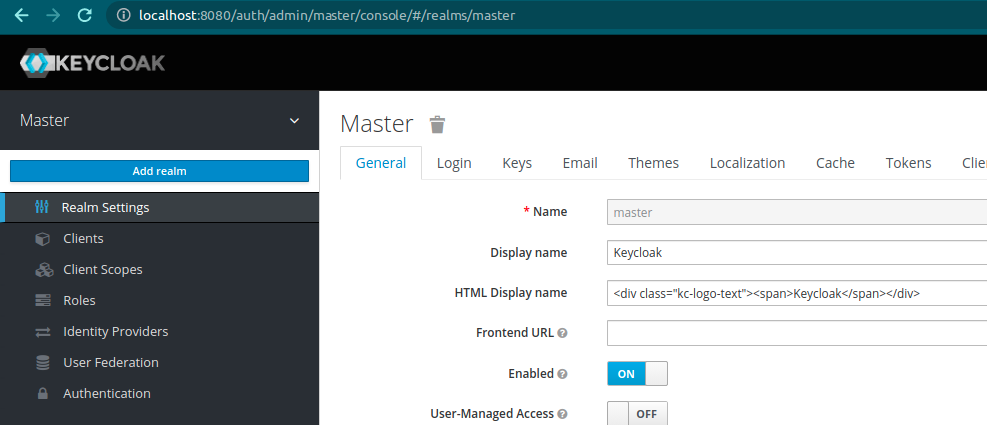Click the Roles list icon
This screenshot has height=425, width=987.
tap(42, 300)
